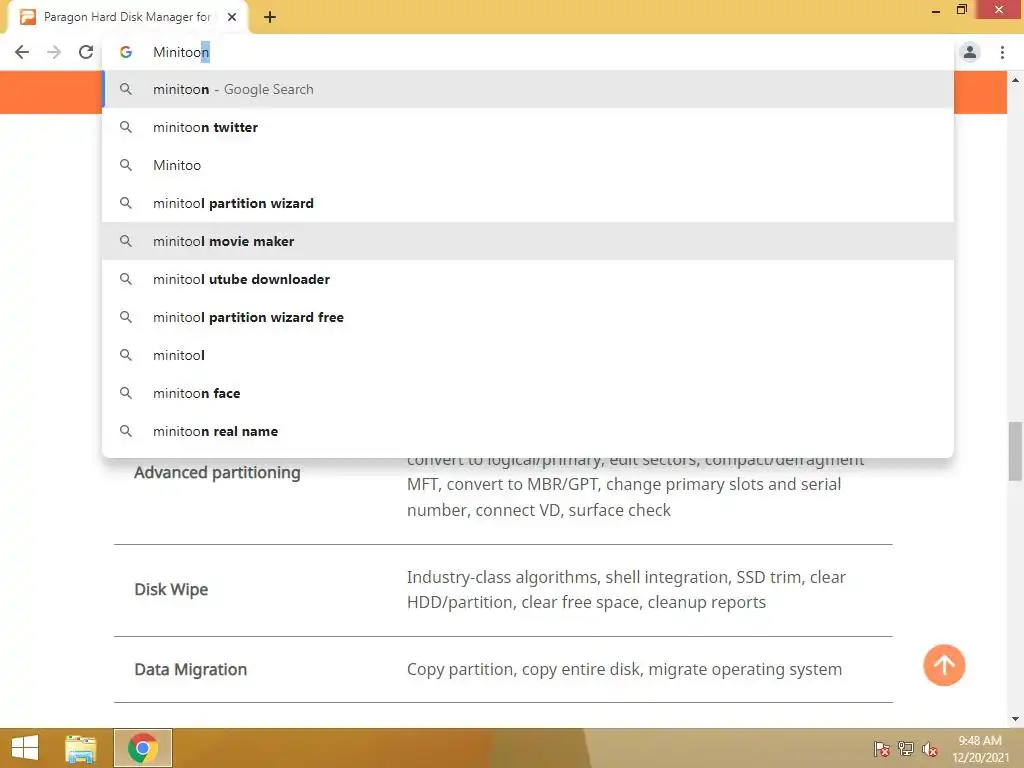Click the address bar containing Minitoon
Image resolution: width=1024 pixels, height=768 pixels.
[x=528, y=52]
